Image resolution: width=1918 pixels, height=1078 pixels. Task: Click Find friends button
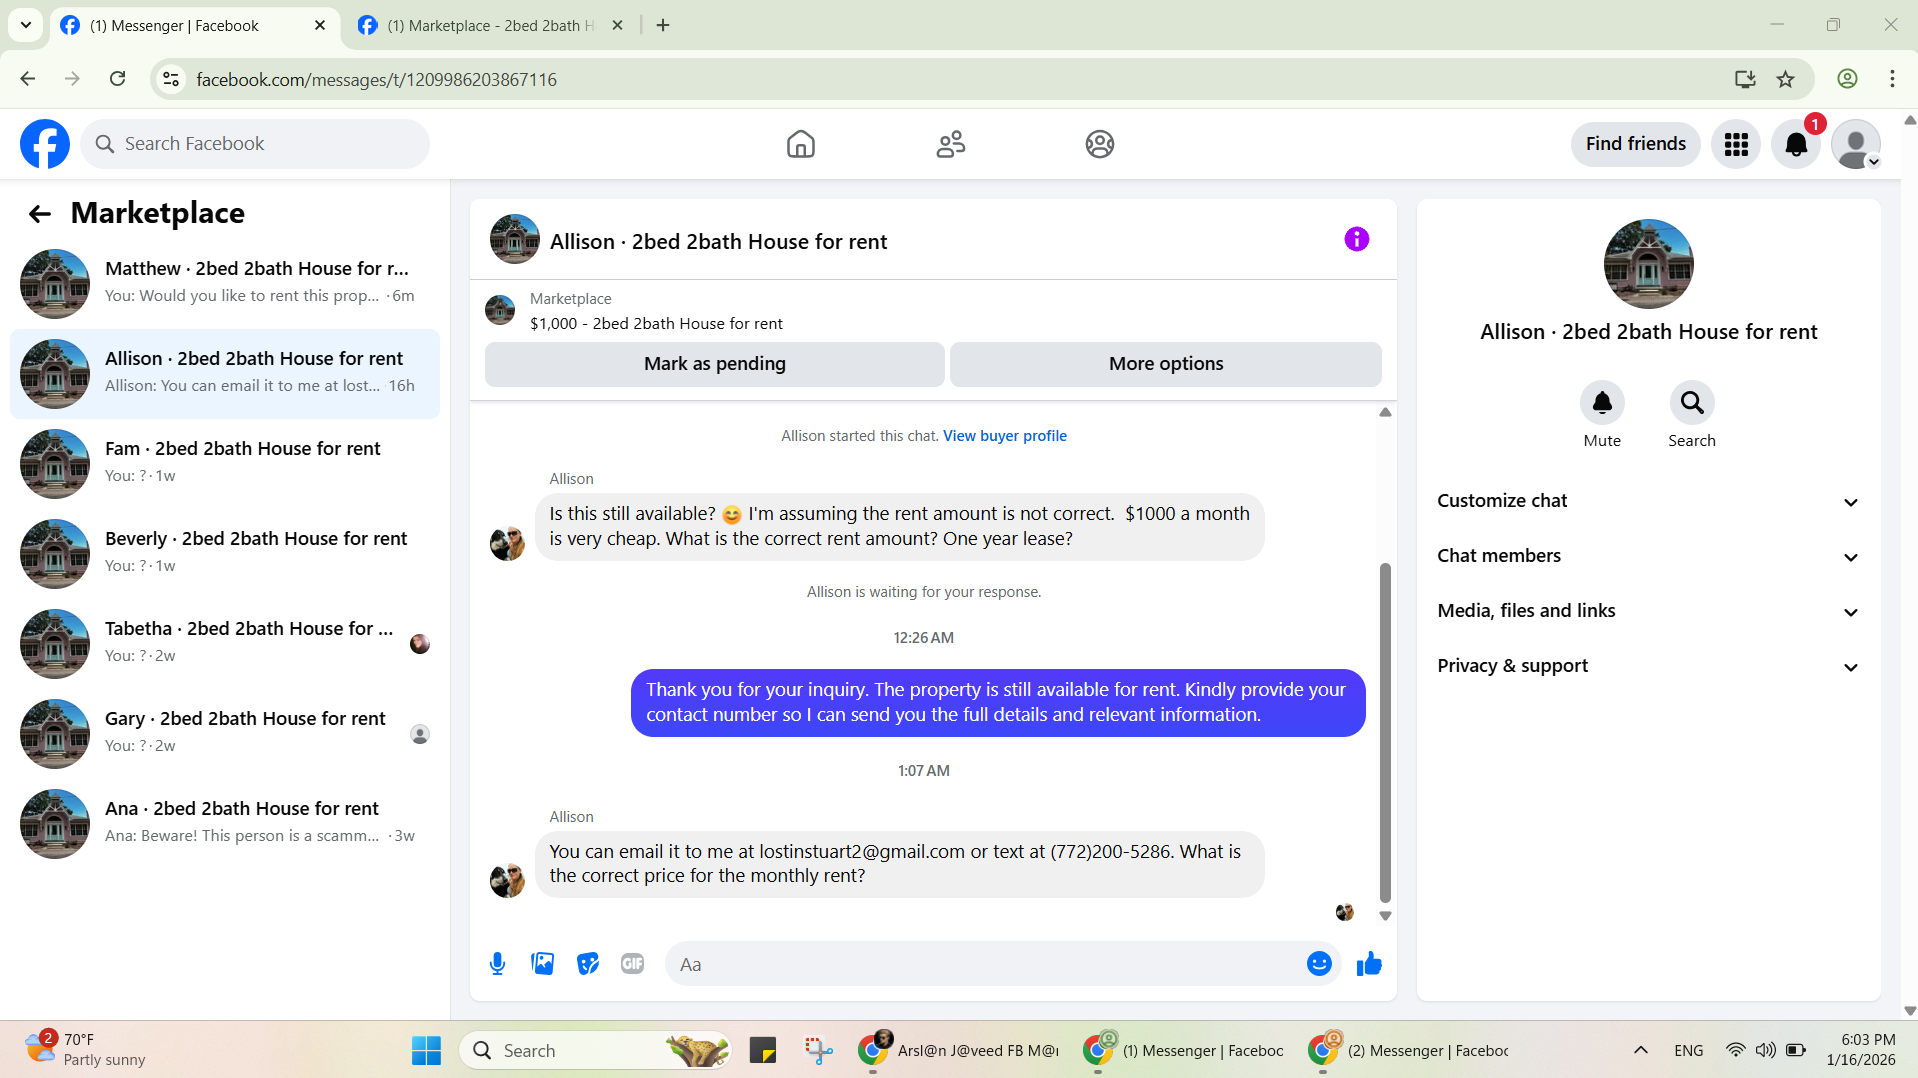(x=1635, y=144)
